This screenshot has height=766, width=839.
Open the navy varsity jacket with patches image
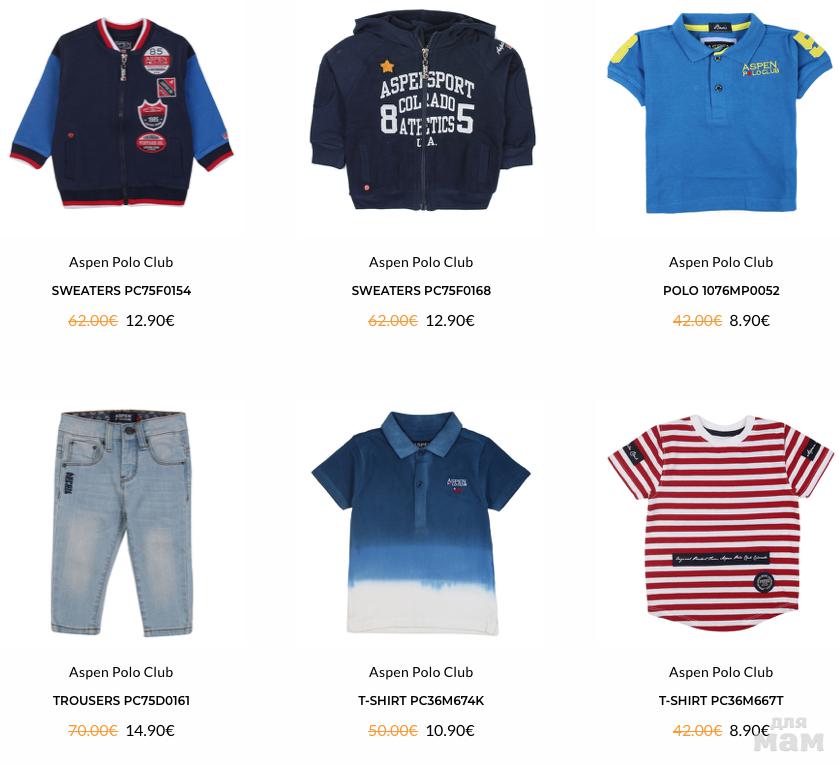pyautogui.click(x=121, y=112)
